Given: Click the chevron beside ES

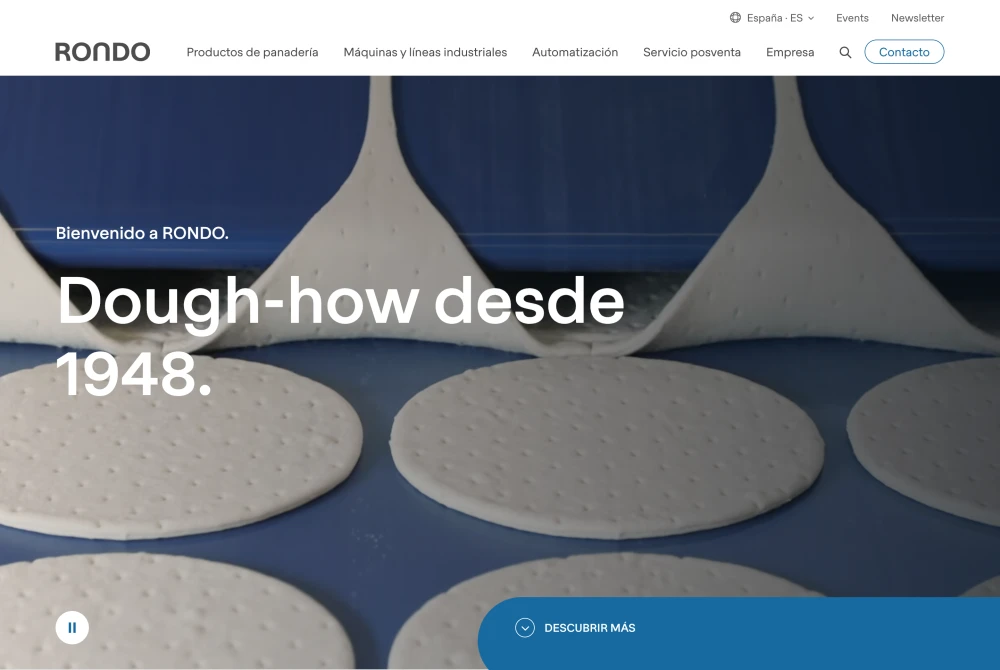Looking at the screenshot, I should coord(811,18).
